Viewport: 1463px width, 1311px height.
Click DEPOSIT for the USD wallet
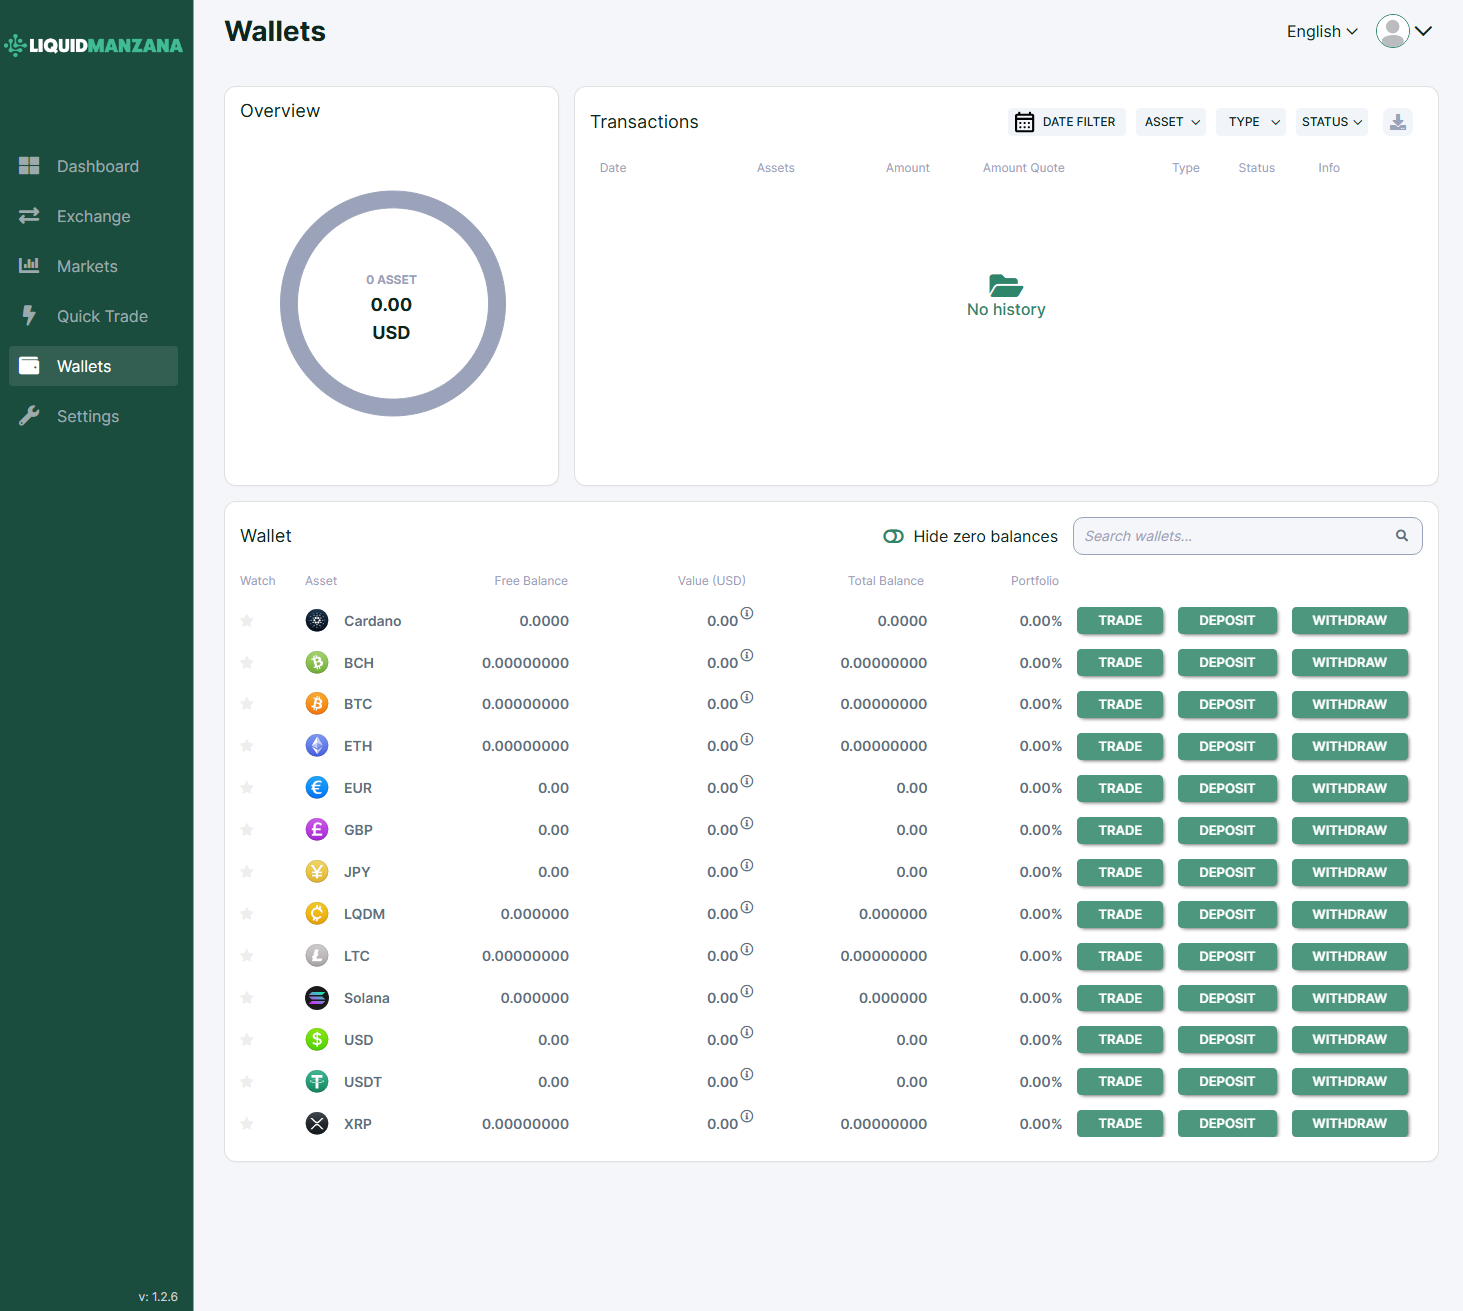point(1227,1040)
